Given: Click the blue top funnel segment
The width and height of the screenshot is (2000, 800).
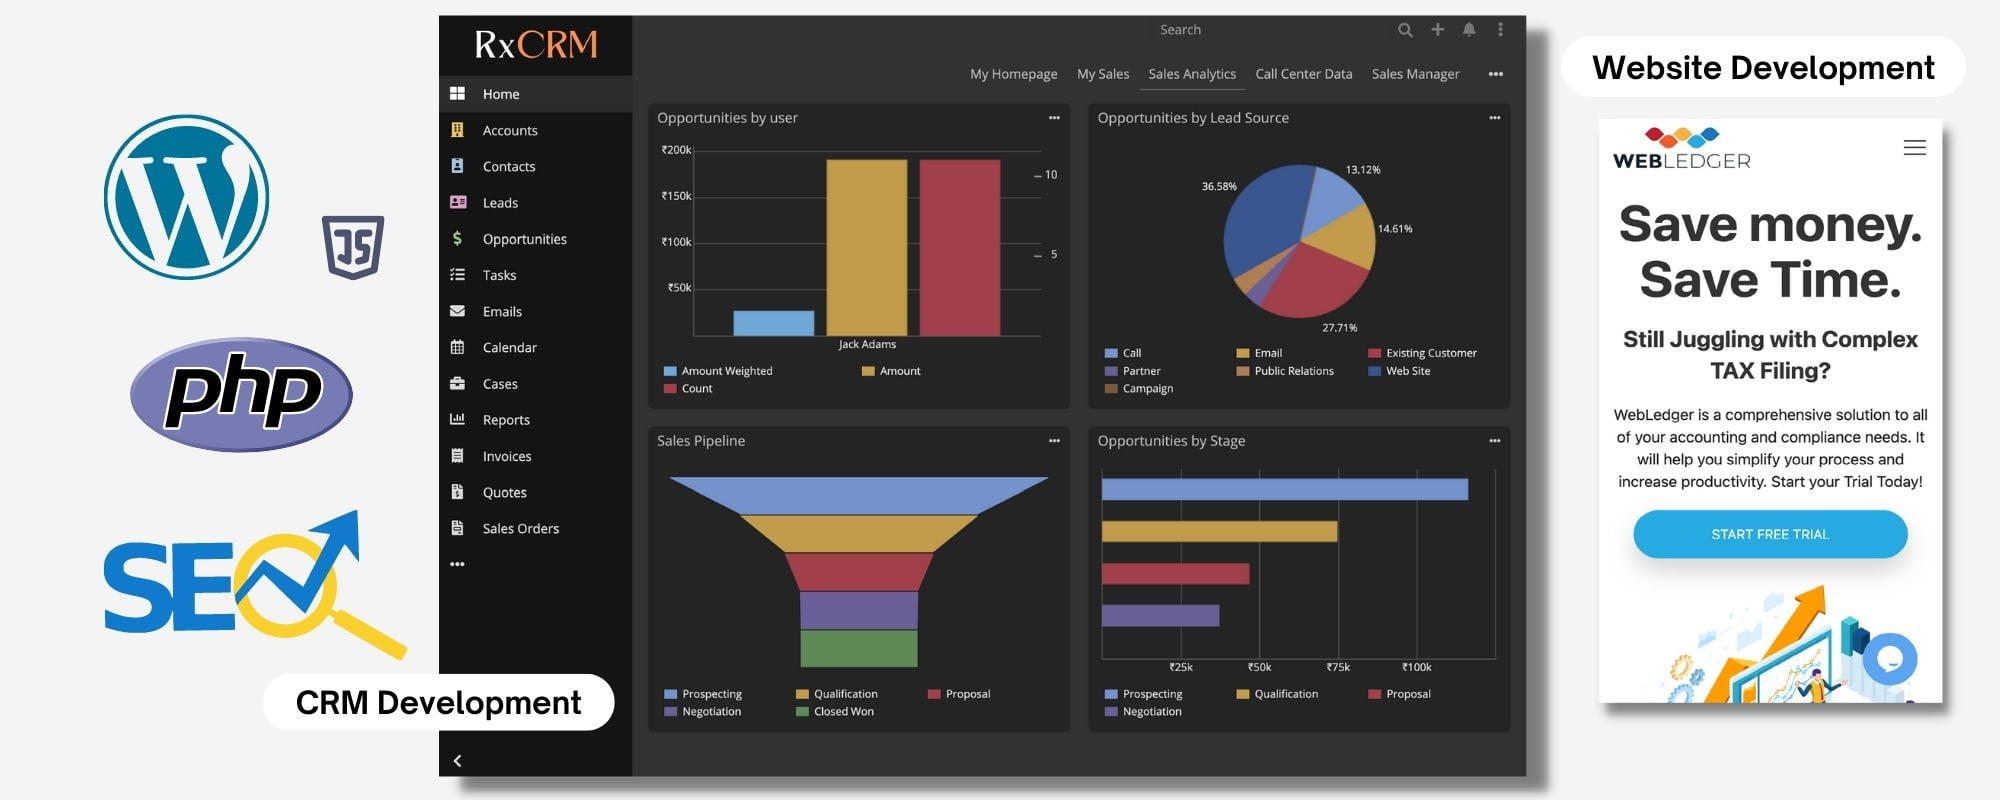Looking at the screenshot, I should click(858, 495).
